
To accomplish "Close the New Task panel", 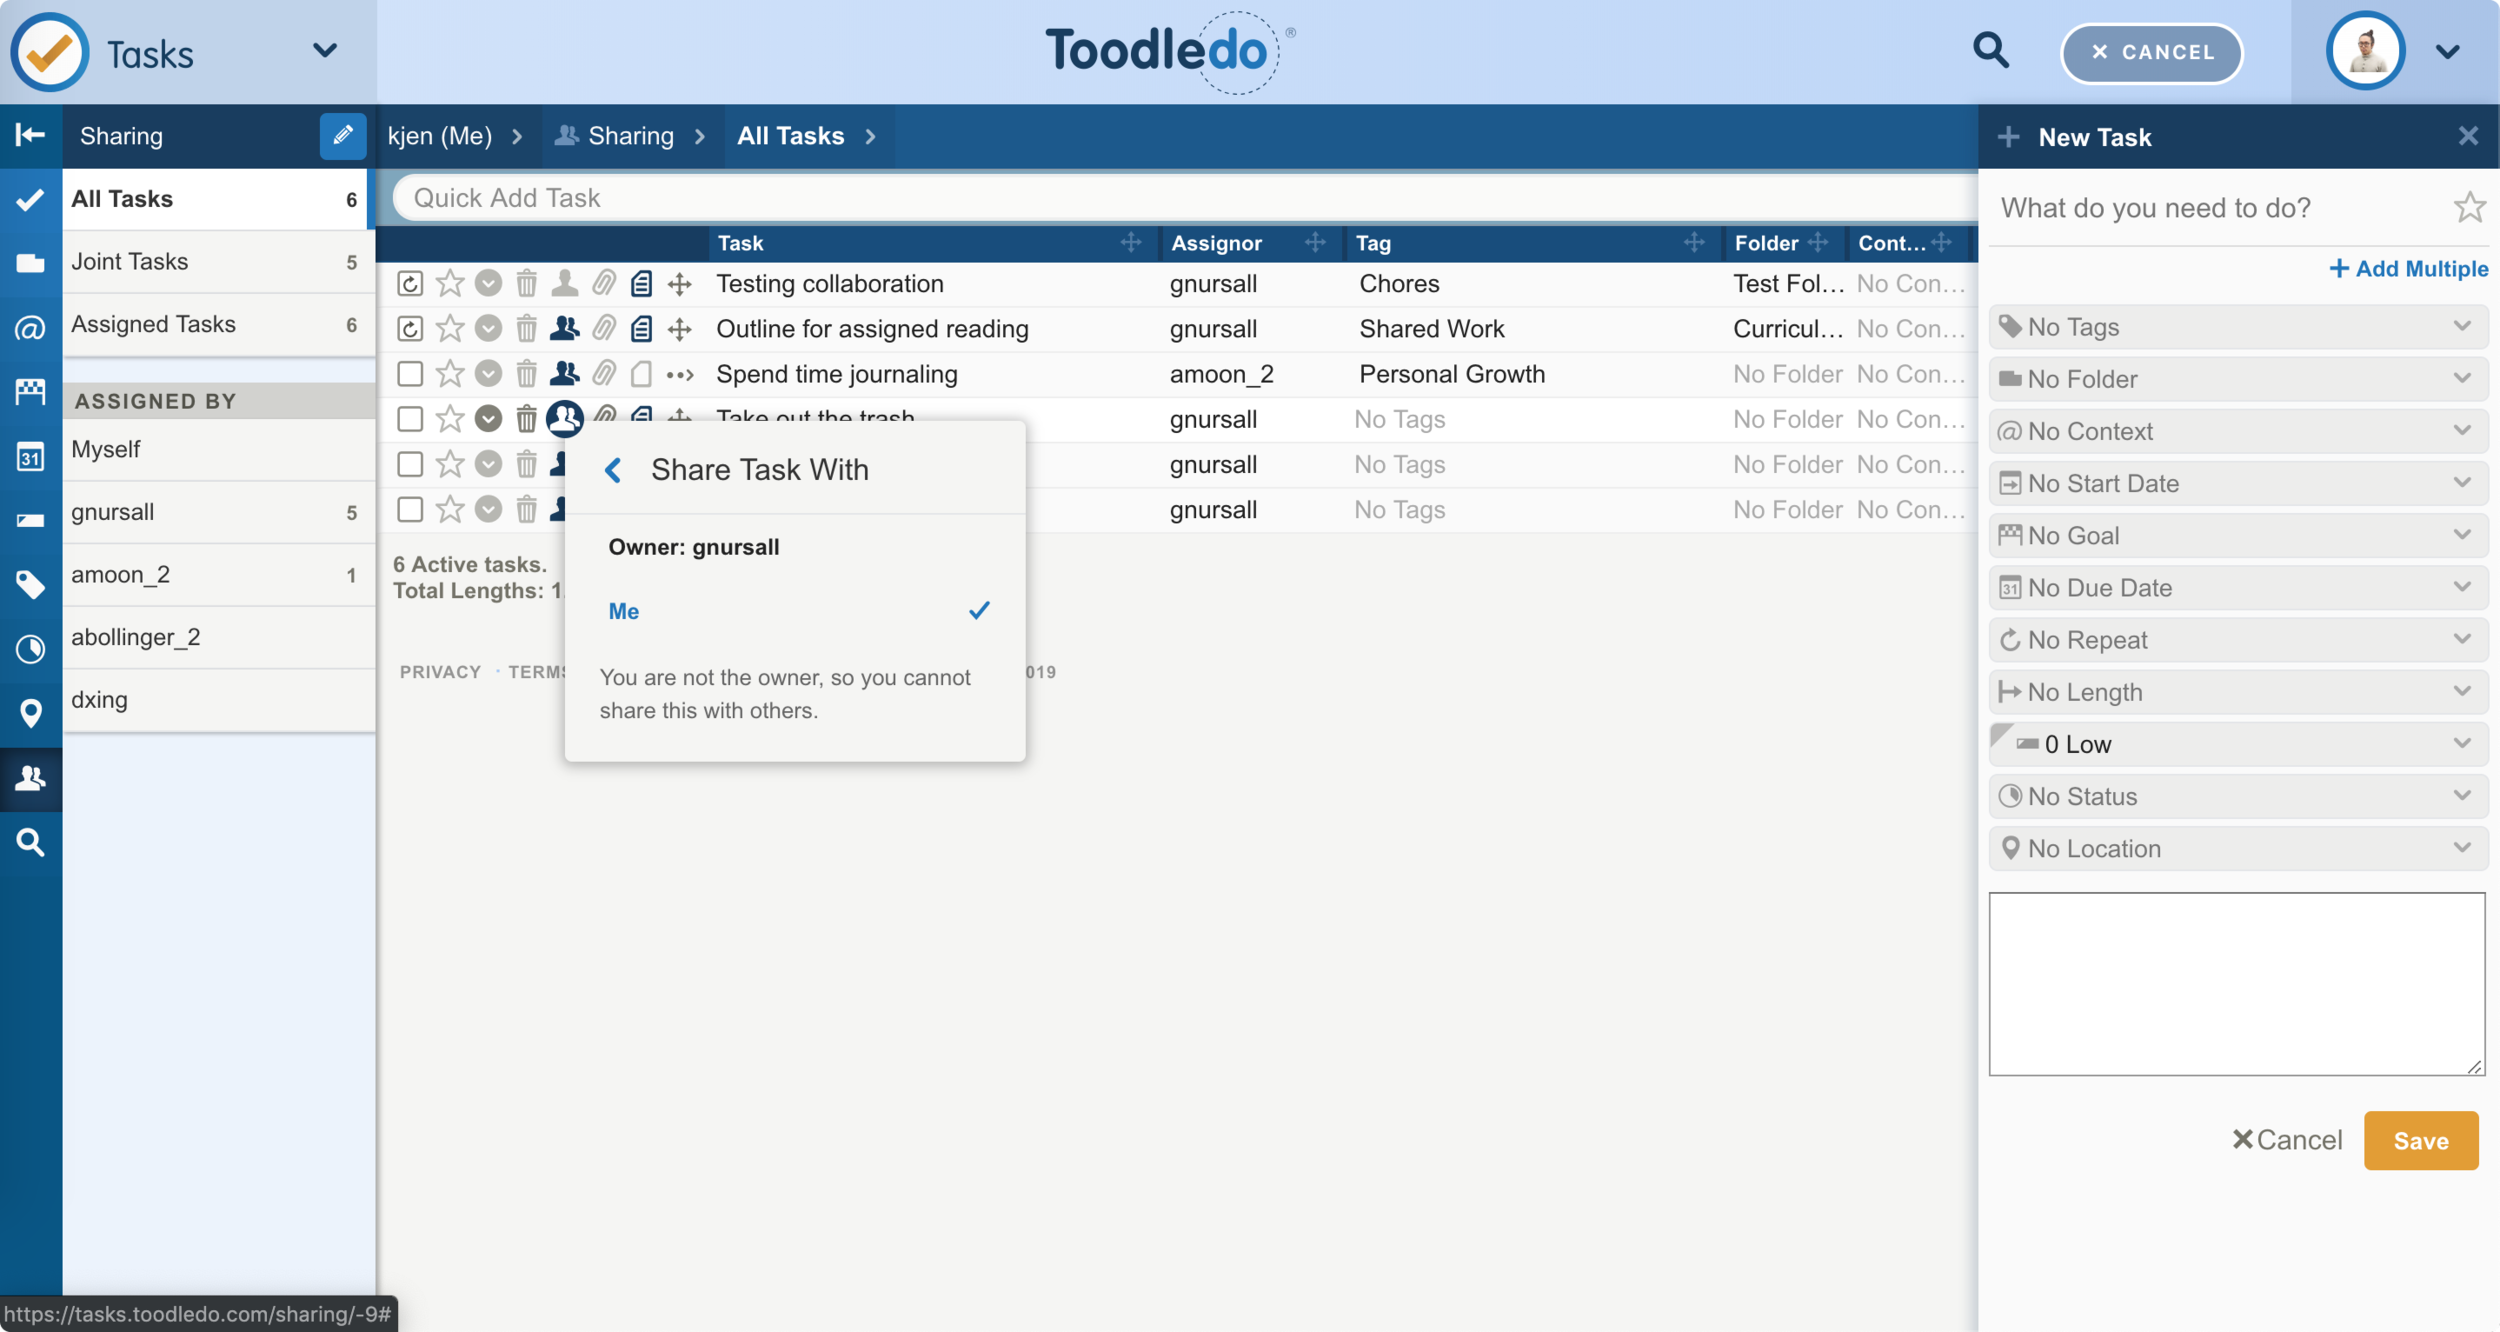I will point(2468,136).
